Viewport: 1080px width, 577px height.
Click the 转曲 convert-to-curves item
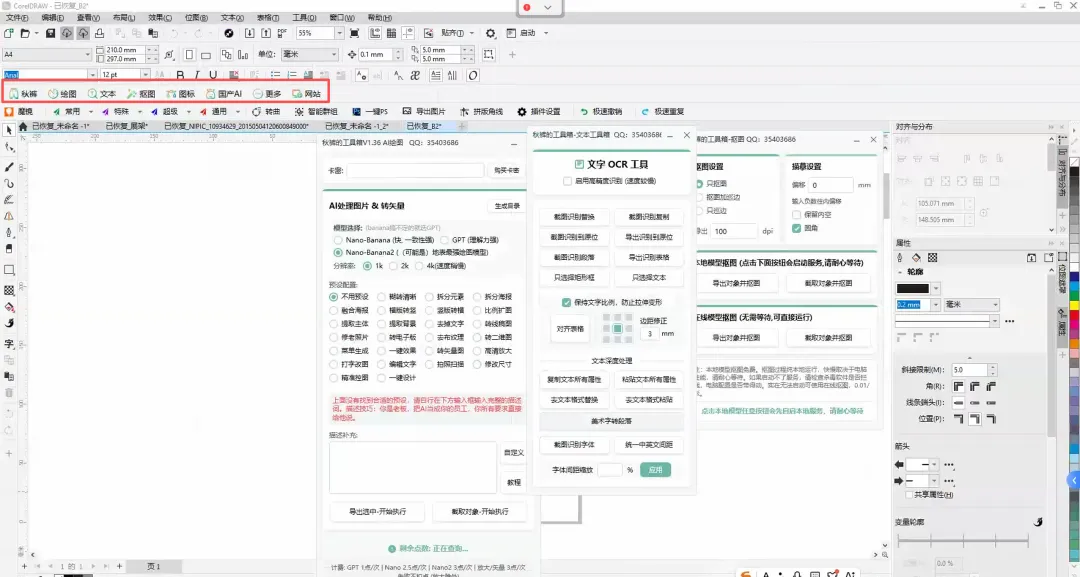[x=266, y=112]
